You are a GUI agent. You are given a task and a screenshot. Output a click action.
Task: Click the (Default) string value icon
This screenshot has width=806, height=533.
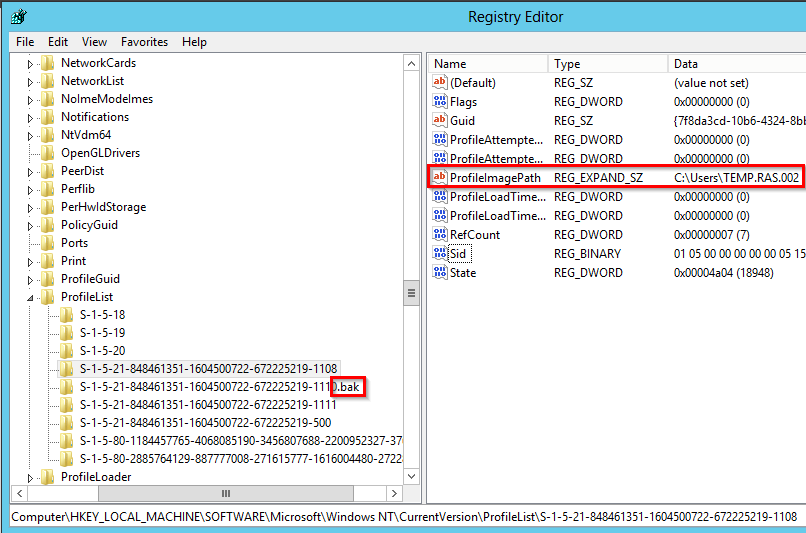[440, 83]
